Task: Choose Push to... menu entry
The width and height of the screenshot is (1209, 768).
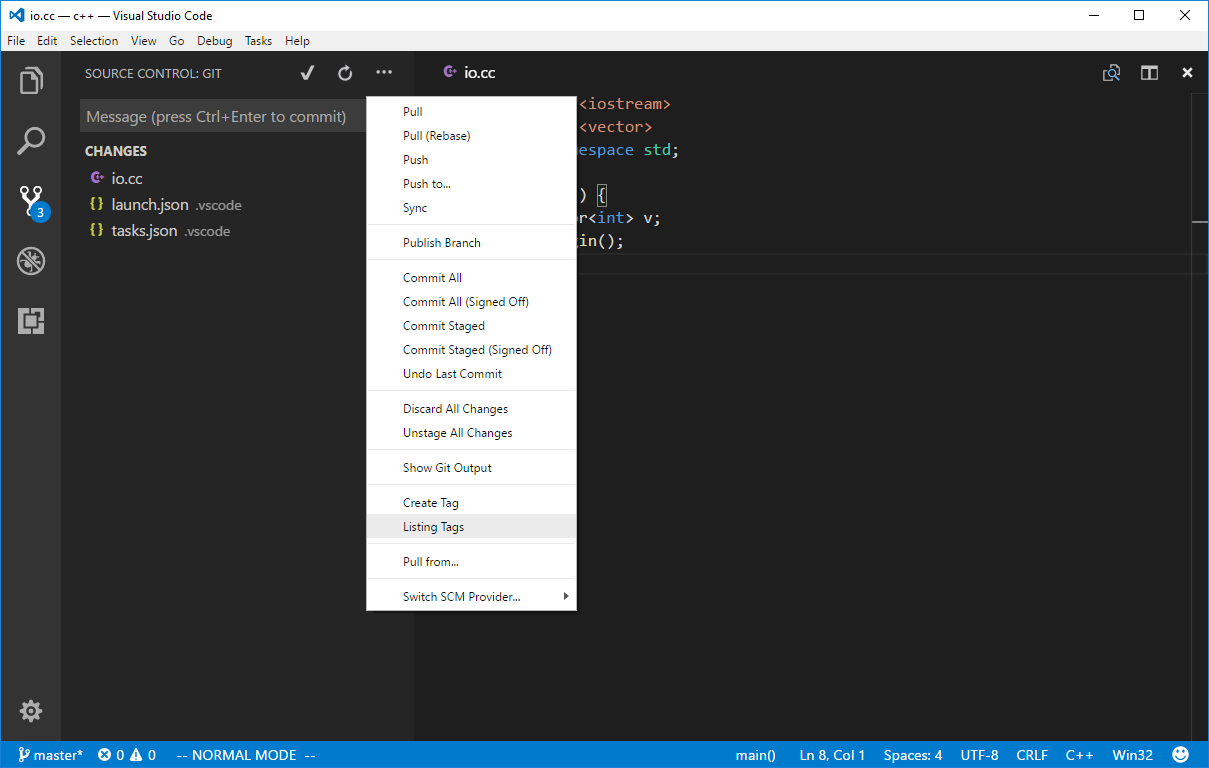Action: pos(471,184)
